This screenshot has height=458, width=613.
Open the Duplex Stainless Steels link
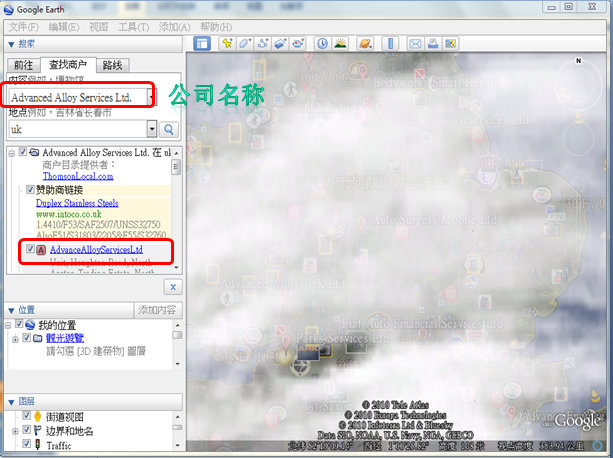point(77,203)
